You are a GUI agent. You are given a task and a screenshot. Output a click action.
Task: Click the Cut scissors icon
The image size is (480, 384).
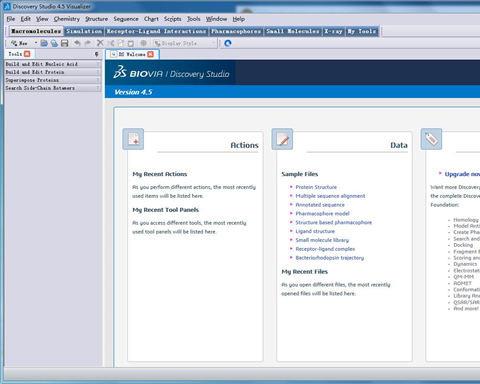(111, 43)
